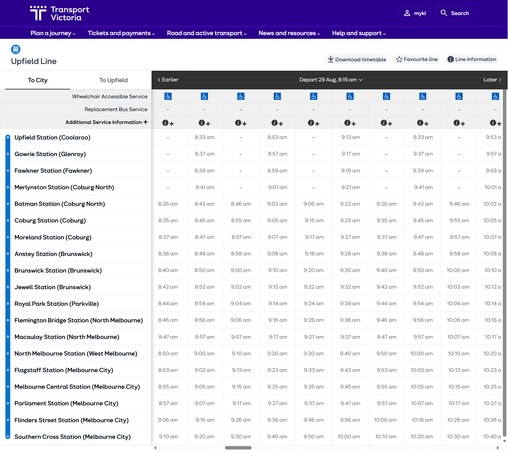The image size is (508, 453).
Task: Expand the News and resources menu
Action: 289,33
